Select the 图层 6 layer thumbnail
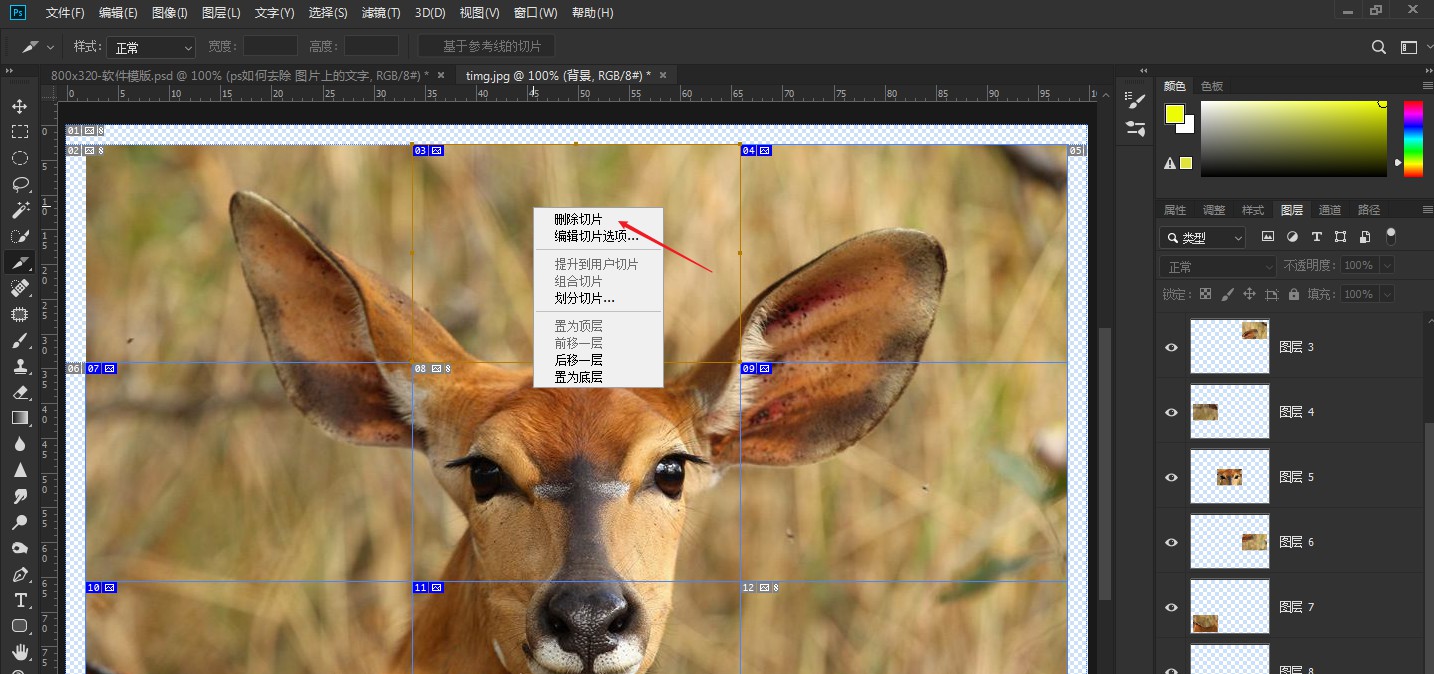The height and width of the screenshot is (674, 1434). click(1229, 542)
